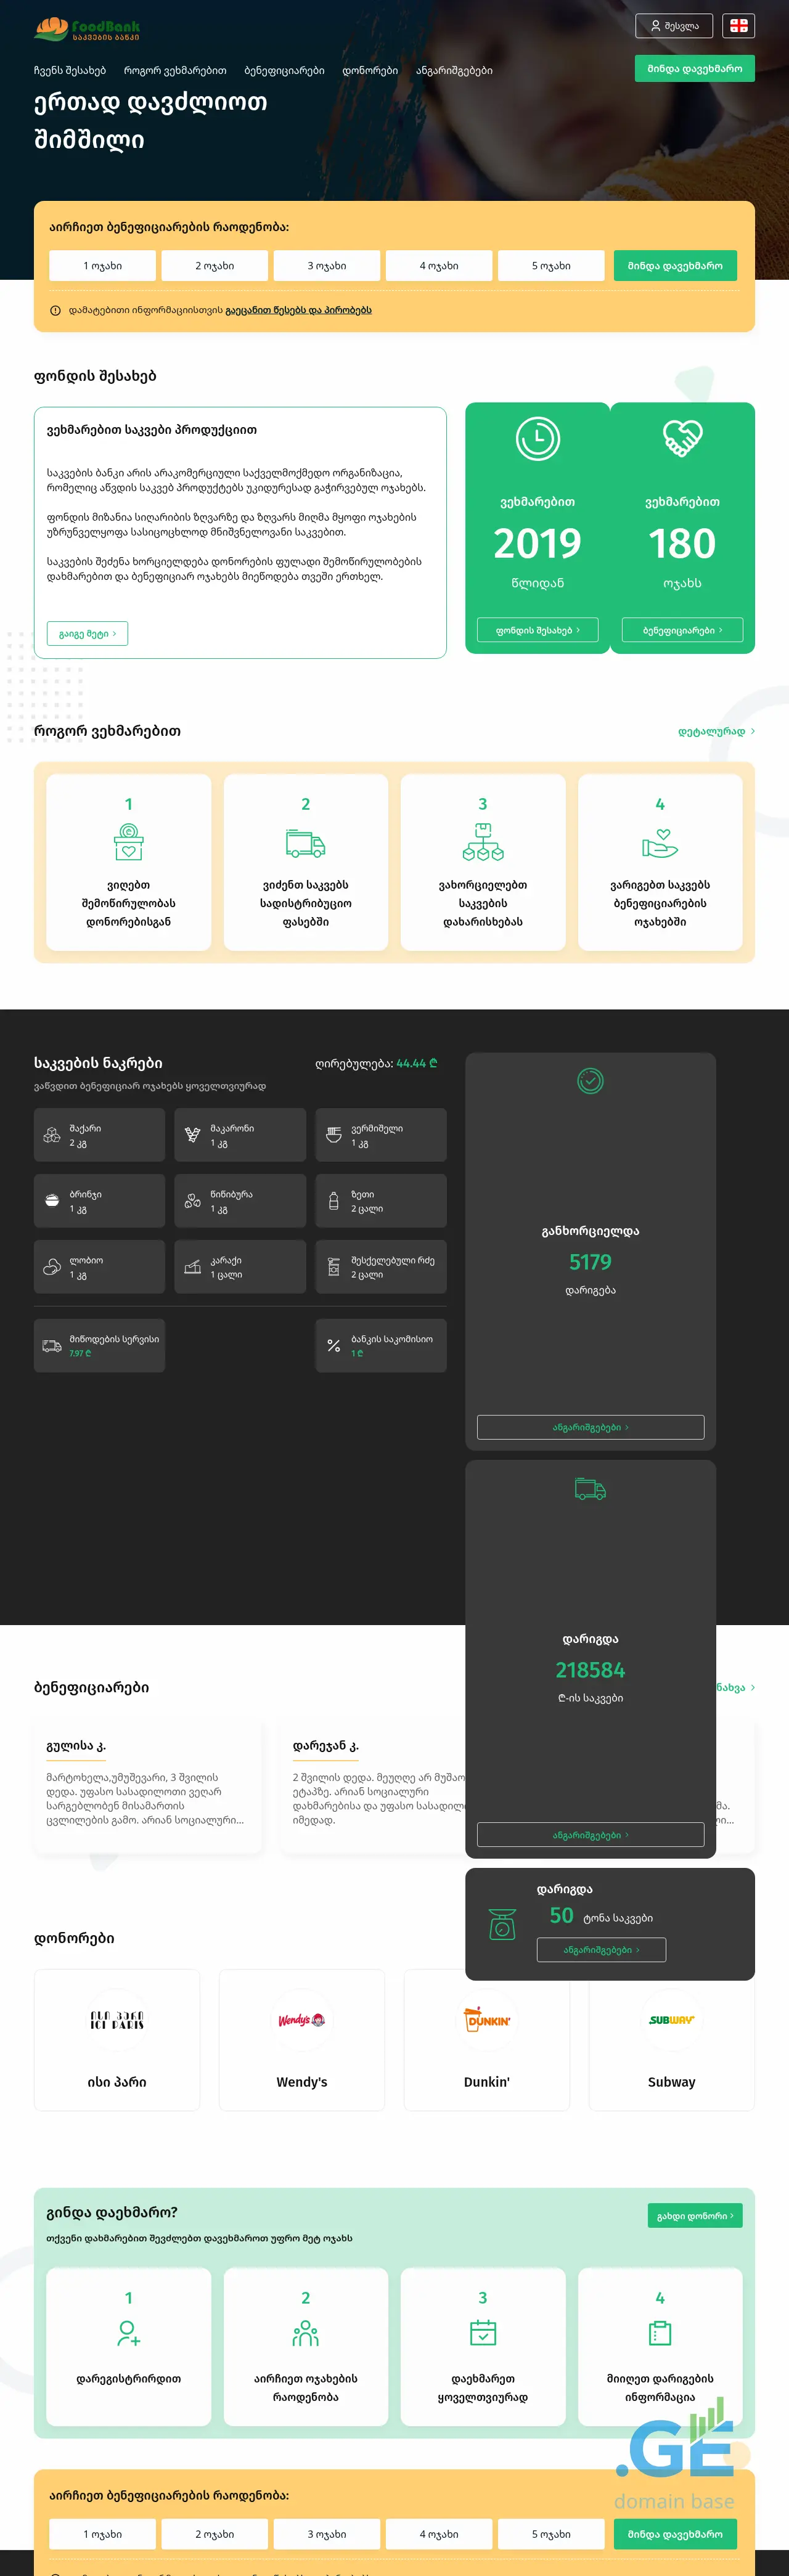Click the hand with heart icon in step 4
This screenshot has height=2576, width=789.
click(x=660, y=843)
